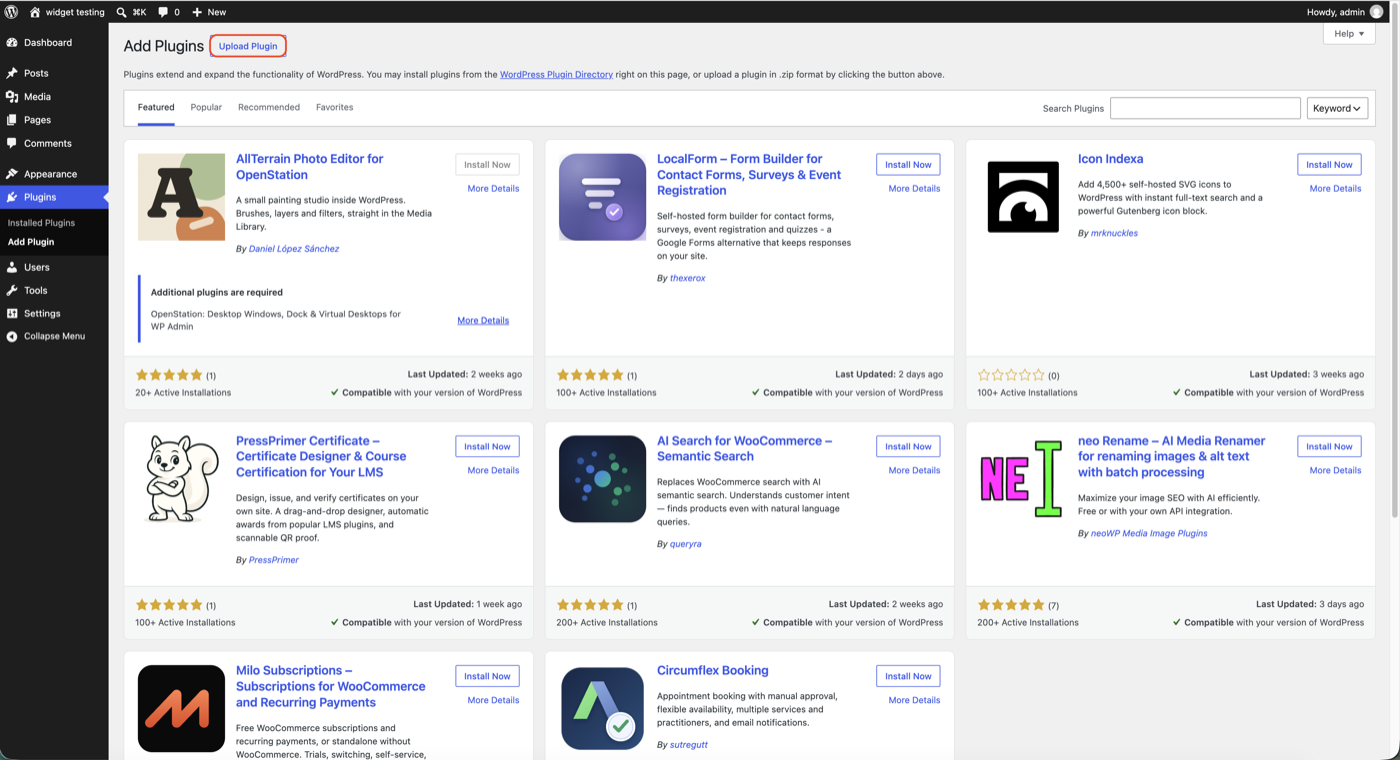This screenshot has height=760, width=1400.
Task: Switch to the Popular tab
Action: 206,107
